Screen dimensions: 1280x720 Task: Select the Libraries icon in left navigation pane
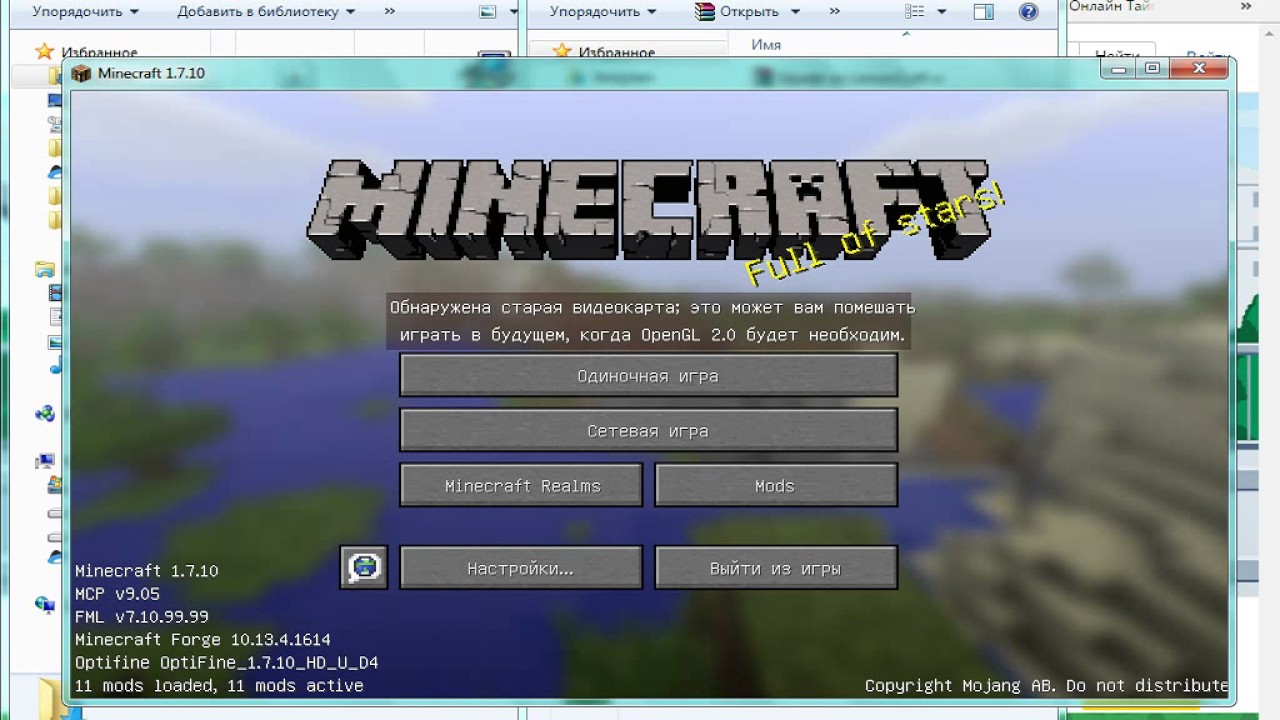coord(44,270)
